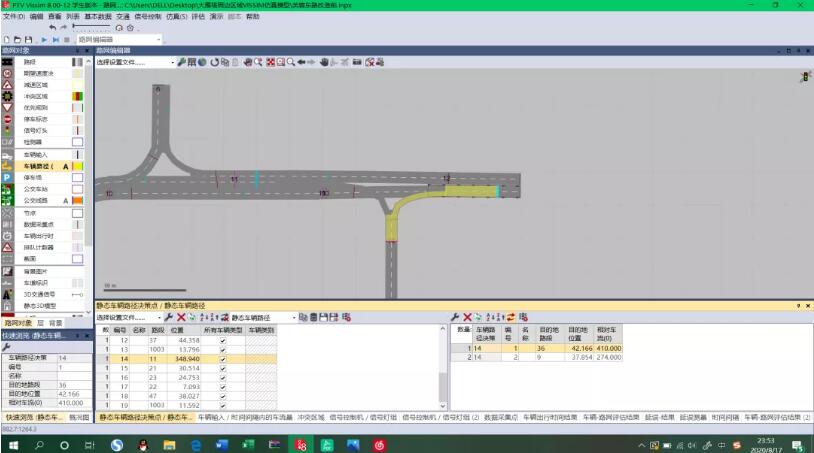Undo last action with the back arrow

pos(52,28)
